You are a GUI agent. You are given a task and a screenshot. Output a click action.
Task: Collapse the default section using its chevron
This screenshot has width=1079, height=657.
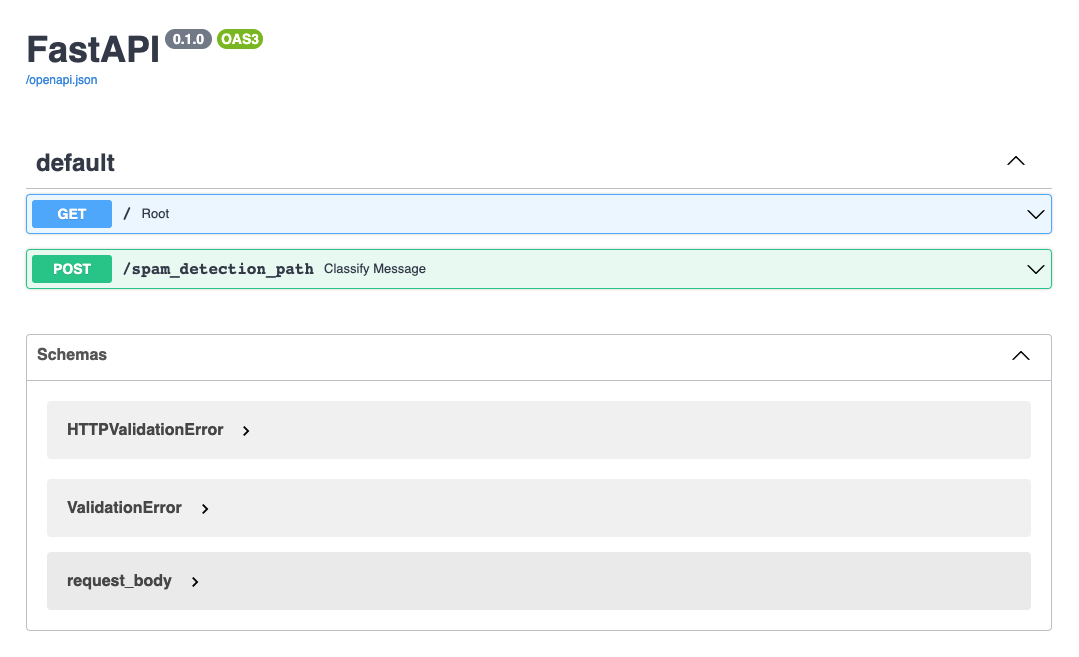(1015, 161)
